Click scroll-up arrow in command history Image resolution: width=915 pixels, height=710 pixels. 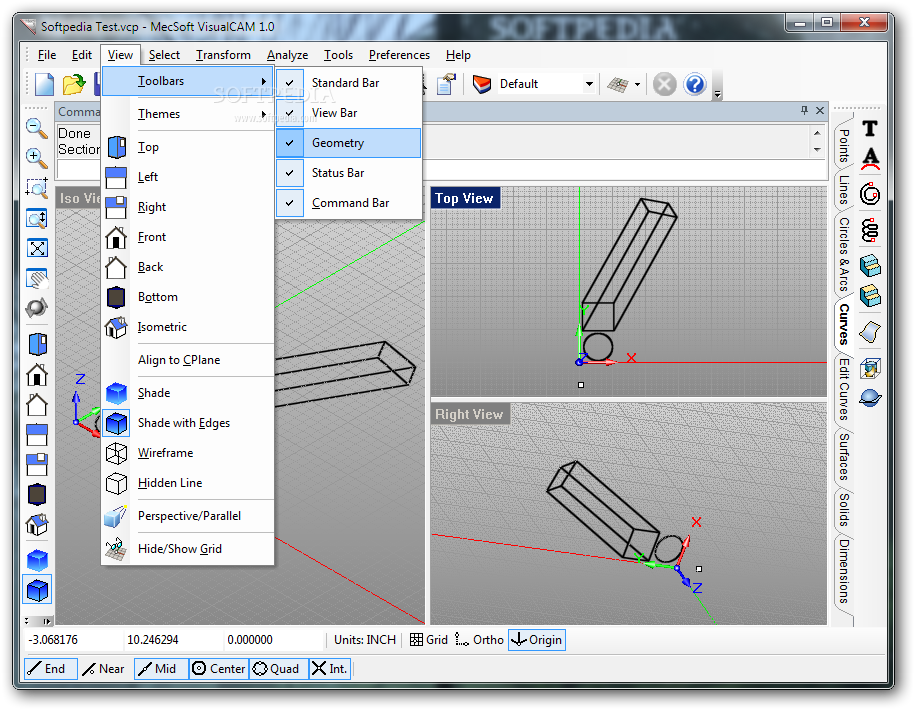(817, 133)
